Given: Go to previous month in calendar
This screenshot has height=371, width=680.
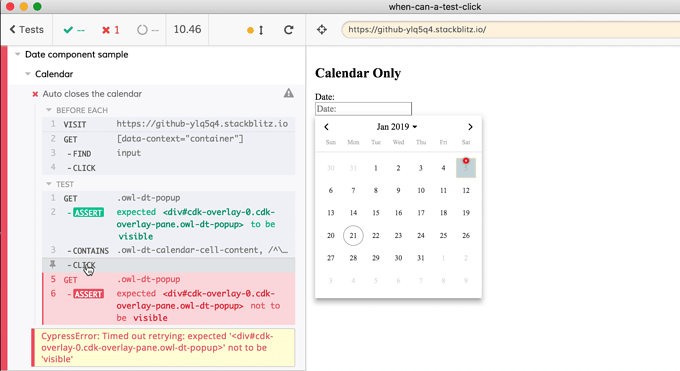Looking at the screenshot, I should [x=327, y=127].
